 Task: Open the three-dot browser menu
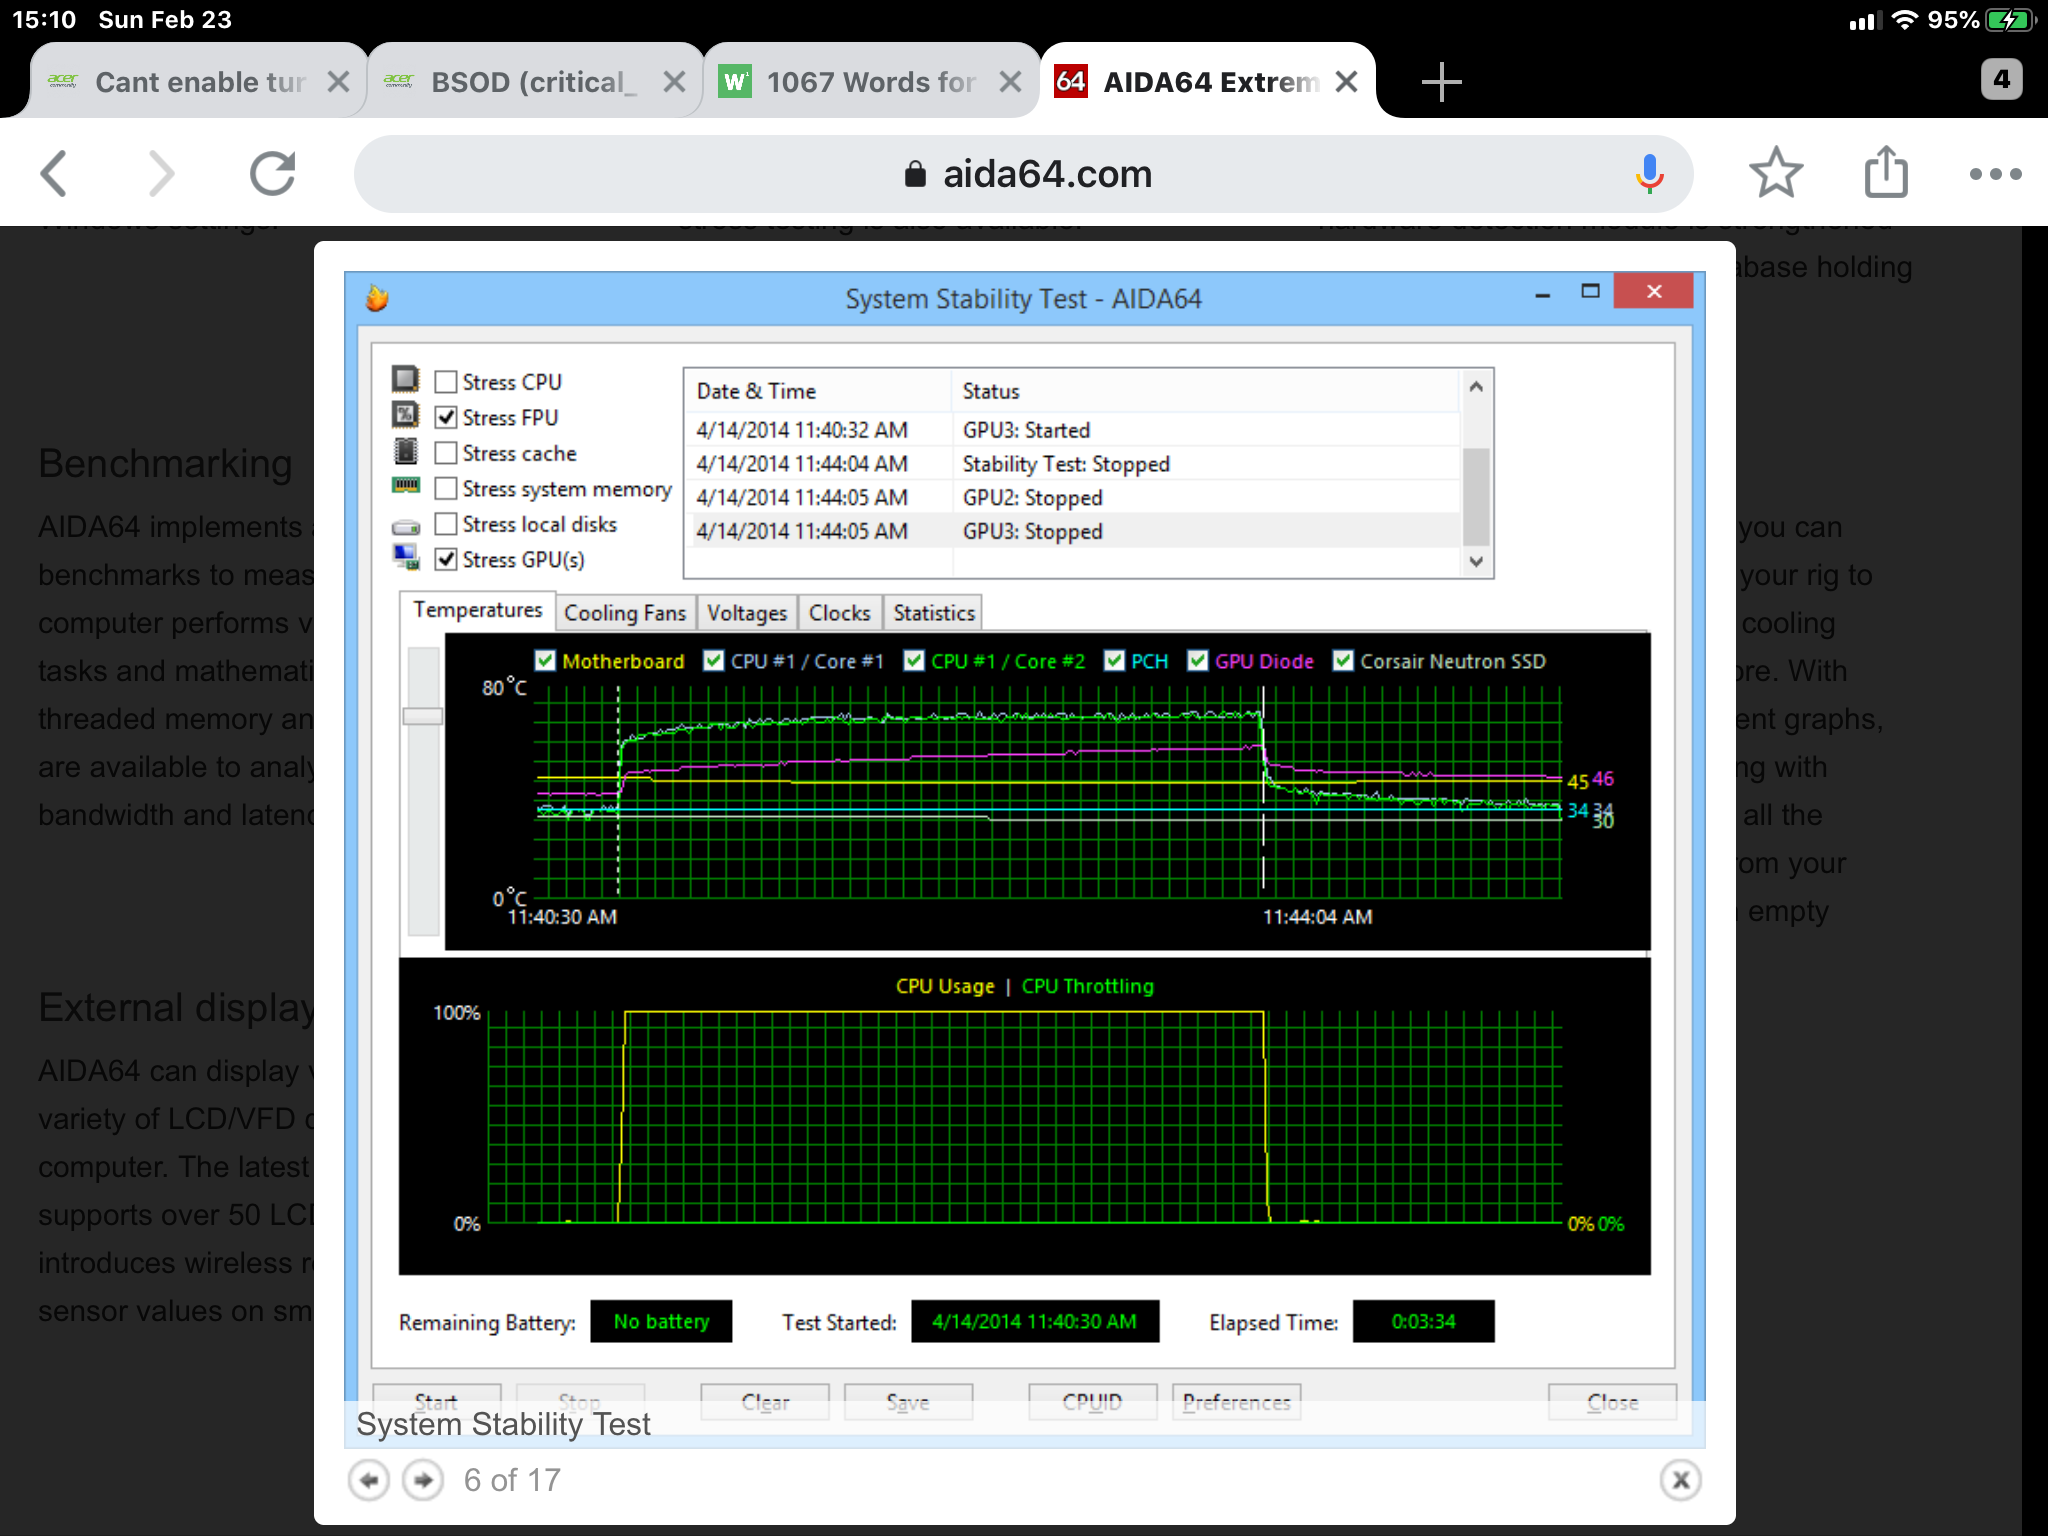pyautogui.click(x=1995, y=174)
